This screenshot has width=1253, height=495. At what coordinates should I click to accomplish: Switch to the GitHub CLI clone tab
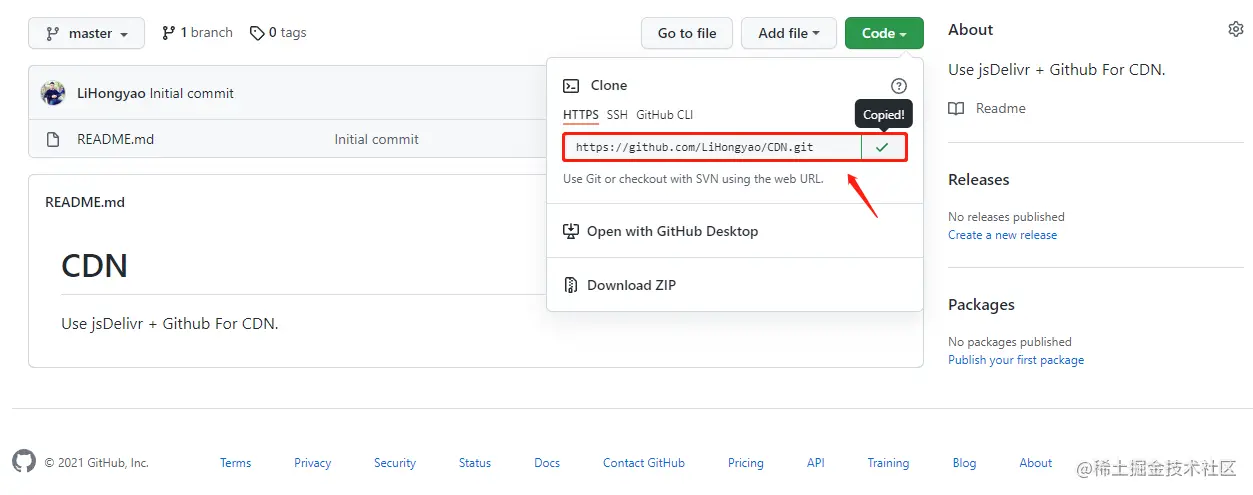point(664,115)
